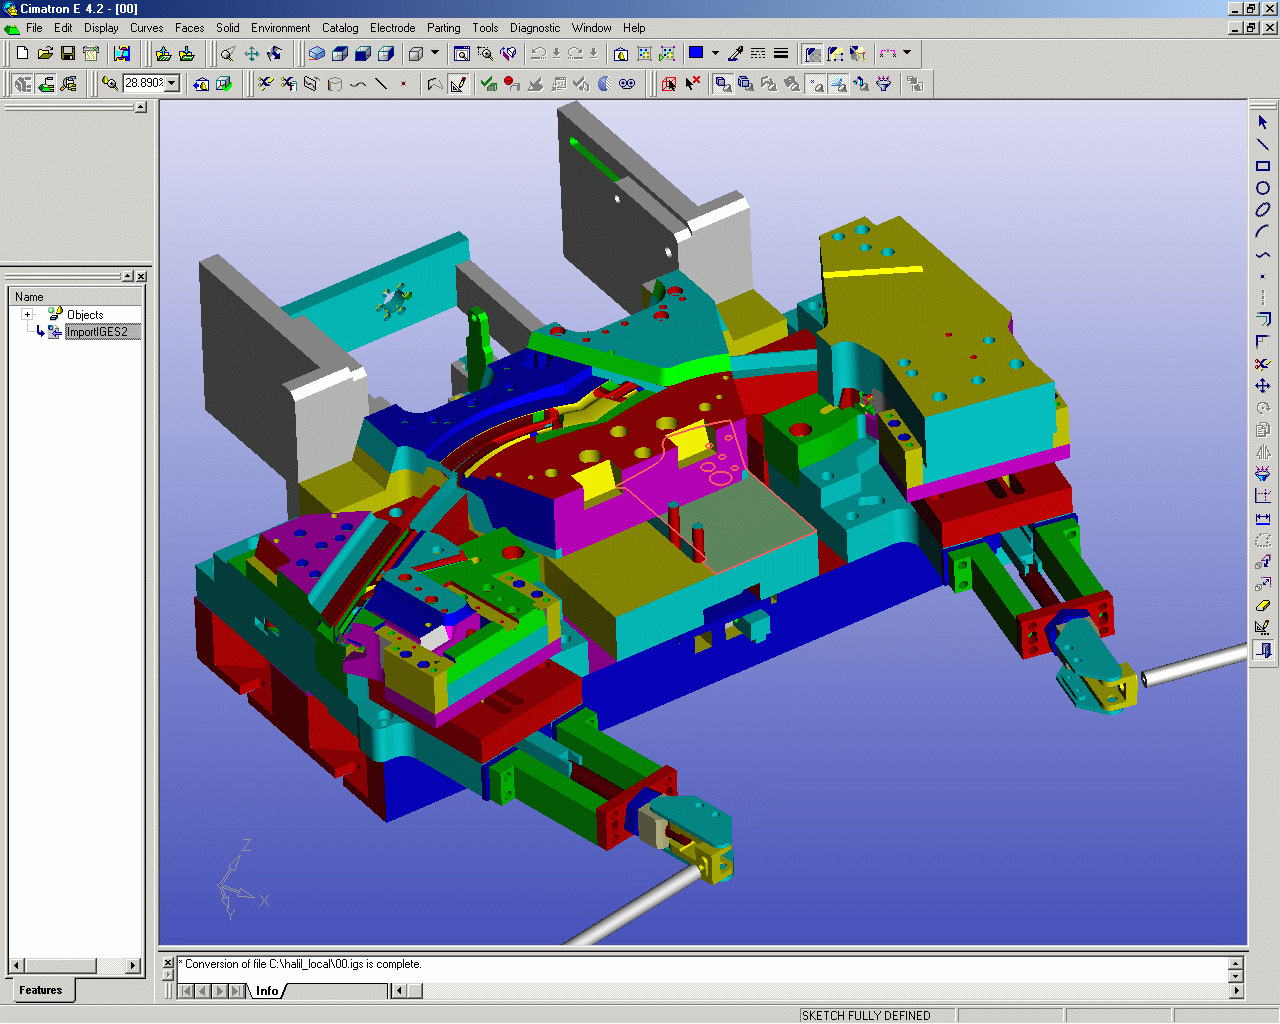Select the ImportIGES2 tree item

(x=97, y=332)
